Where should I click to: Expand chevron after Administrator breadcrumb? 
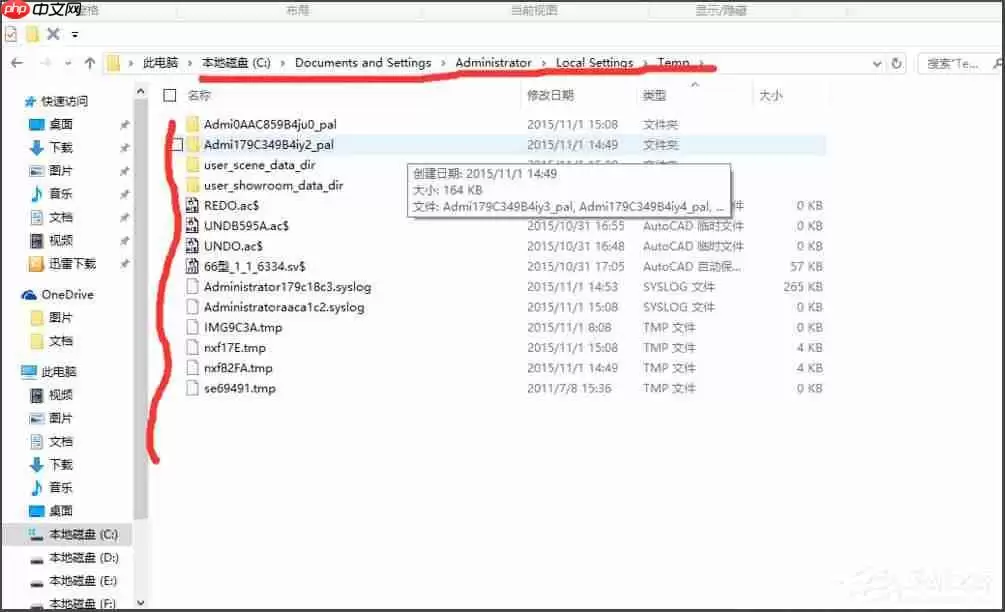pos(544,63)
